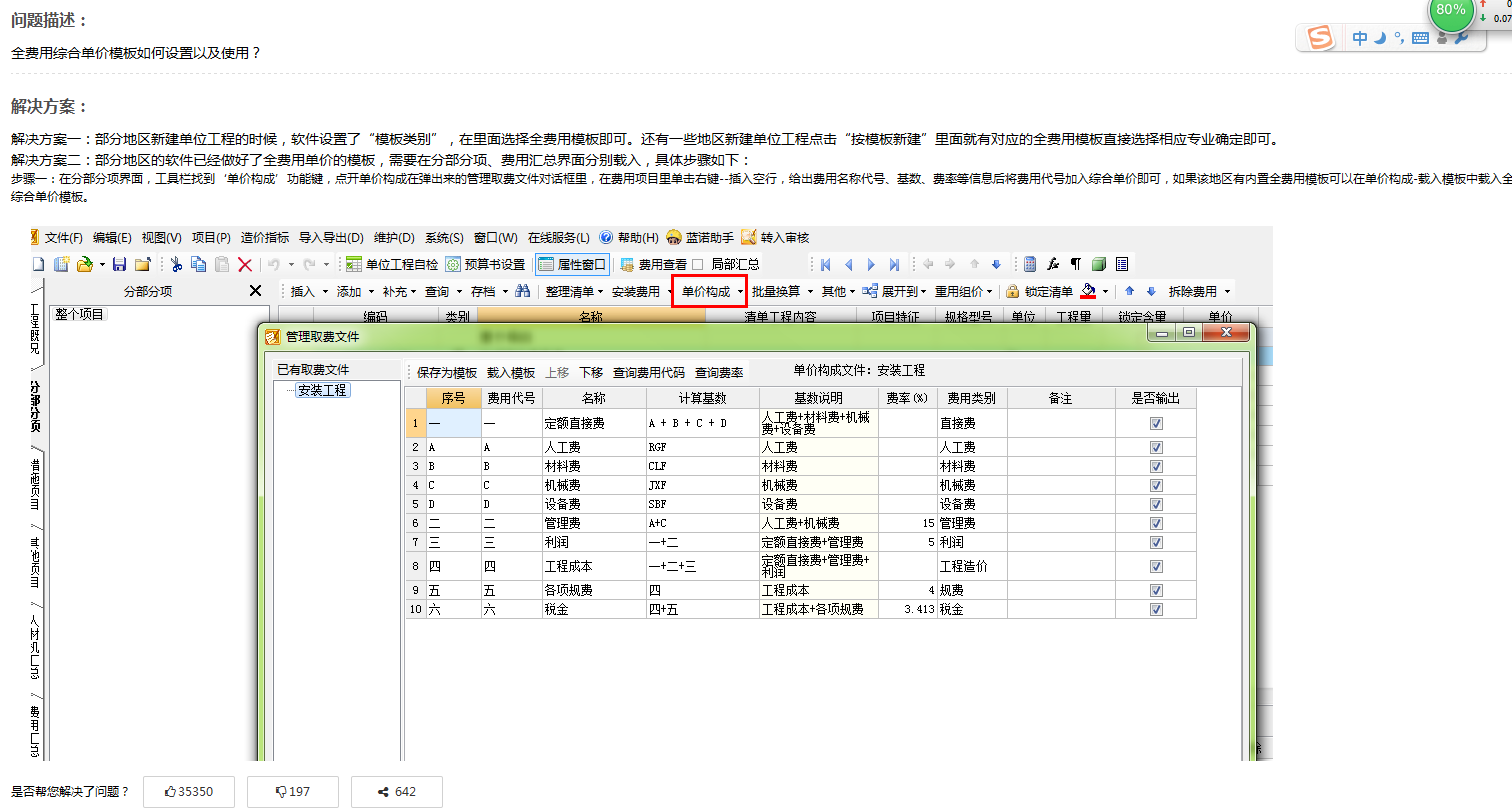Open the Sogou soft keyboard icon
This screenshot has width=1512, height=809.
pyautogui.click(x=1420, y=39)
